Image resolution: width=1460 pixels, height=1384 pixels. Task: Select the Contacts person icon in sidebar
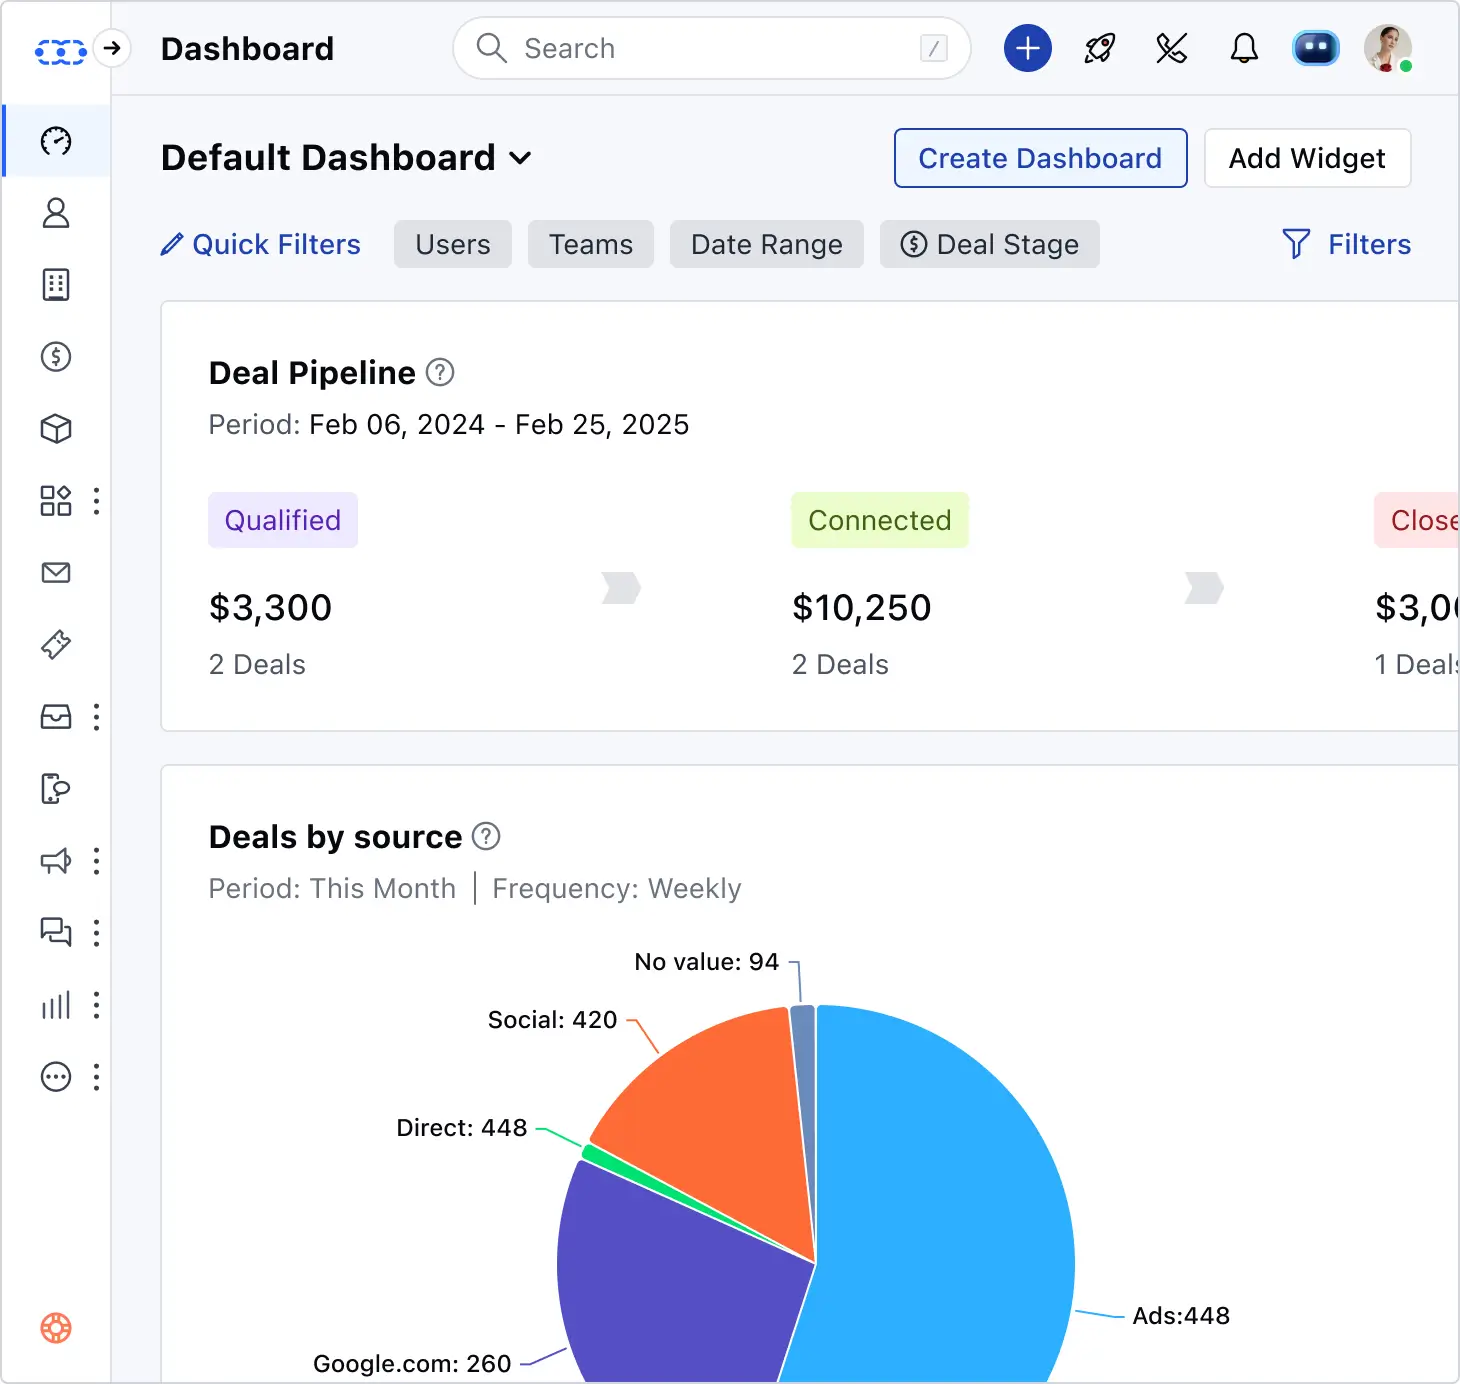[x=57, y=214]
